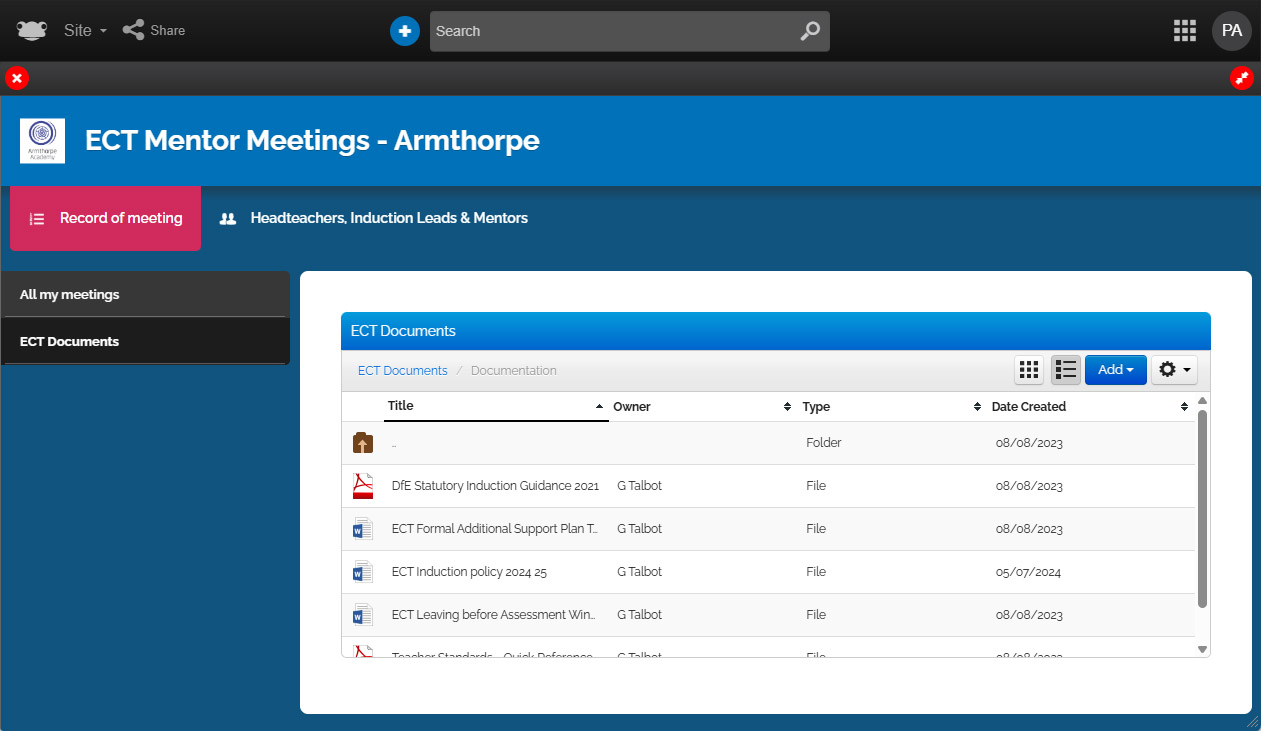Select the Record of meeting tab
The width and height of the screenshot is (1261, 731).
coord(106,218)
